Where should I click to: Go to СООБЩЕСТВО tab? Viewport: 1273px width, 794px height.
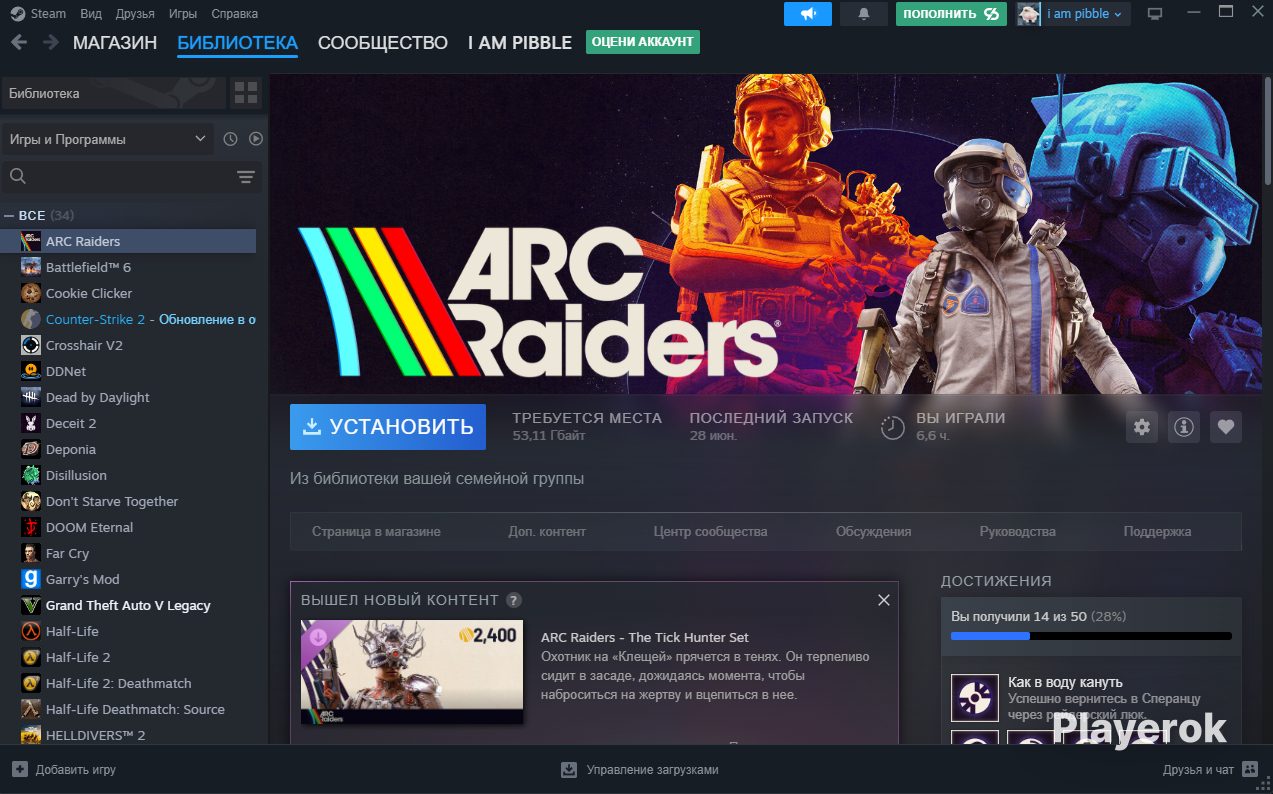point(383,43)
